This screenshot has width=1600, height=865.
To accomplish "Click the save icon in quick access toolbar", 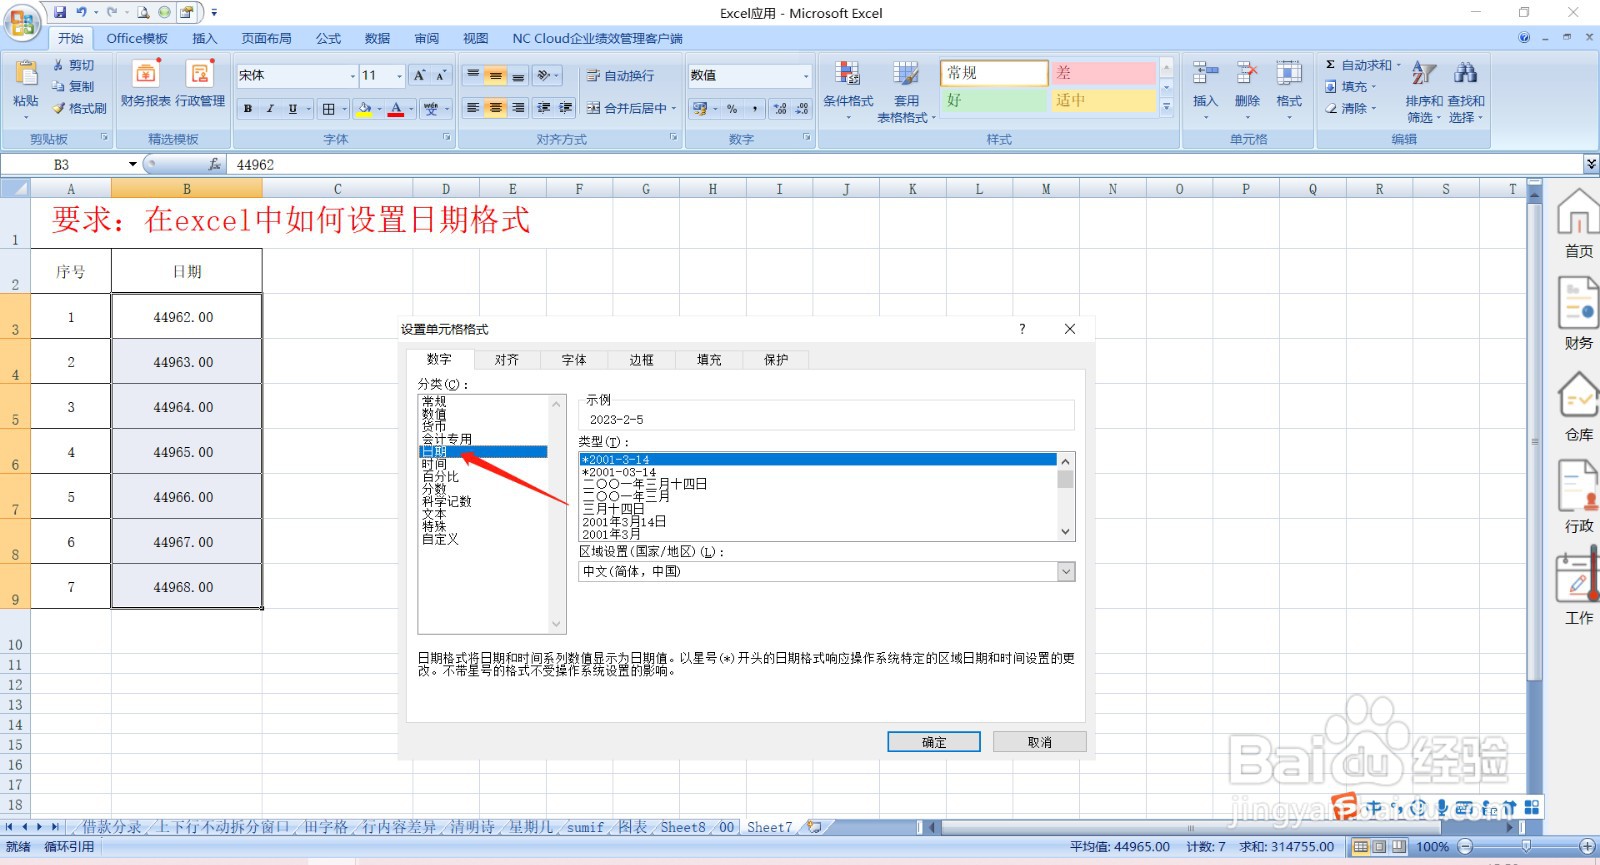I will pyautogui.click(x=60, y=13).
